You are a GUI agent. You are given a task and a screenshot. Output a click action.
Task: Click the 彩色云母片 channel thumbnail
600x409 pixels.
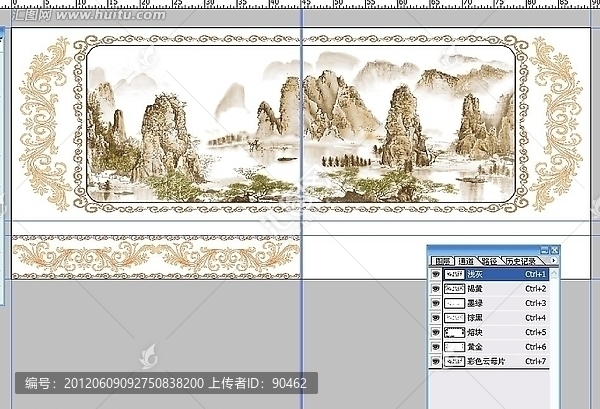pos(455,361)
